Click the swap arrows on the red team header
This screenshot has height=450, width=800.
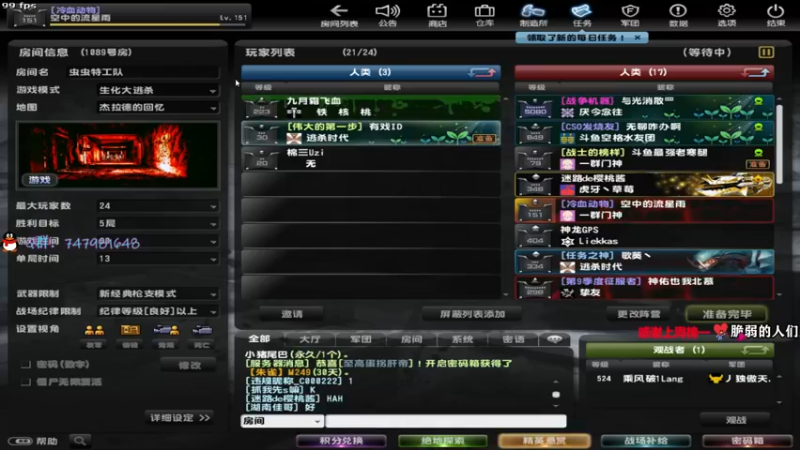(756, 72)
